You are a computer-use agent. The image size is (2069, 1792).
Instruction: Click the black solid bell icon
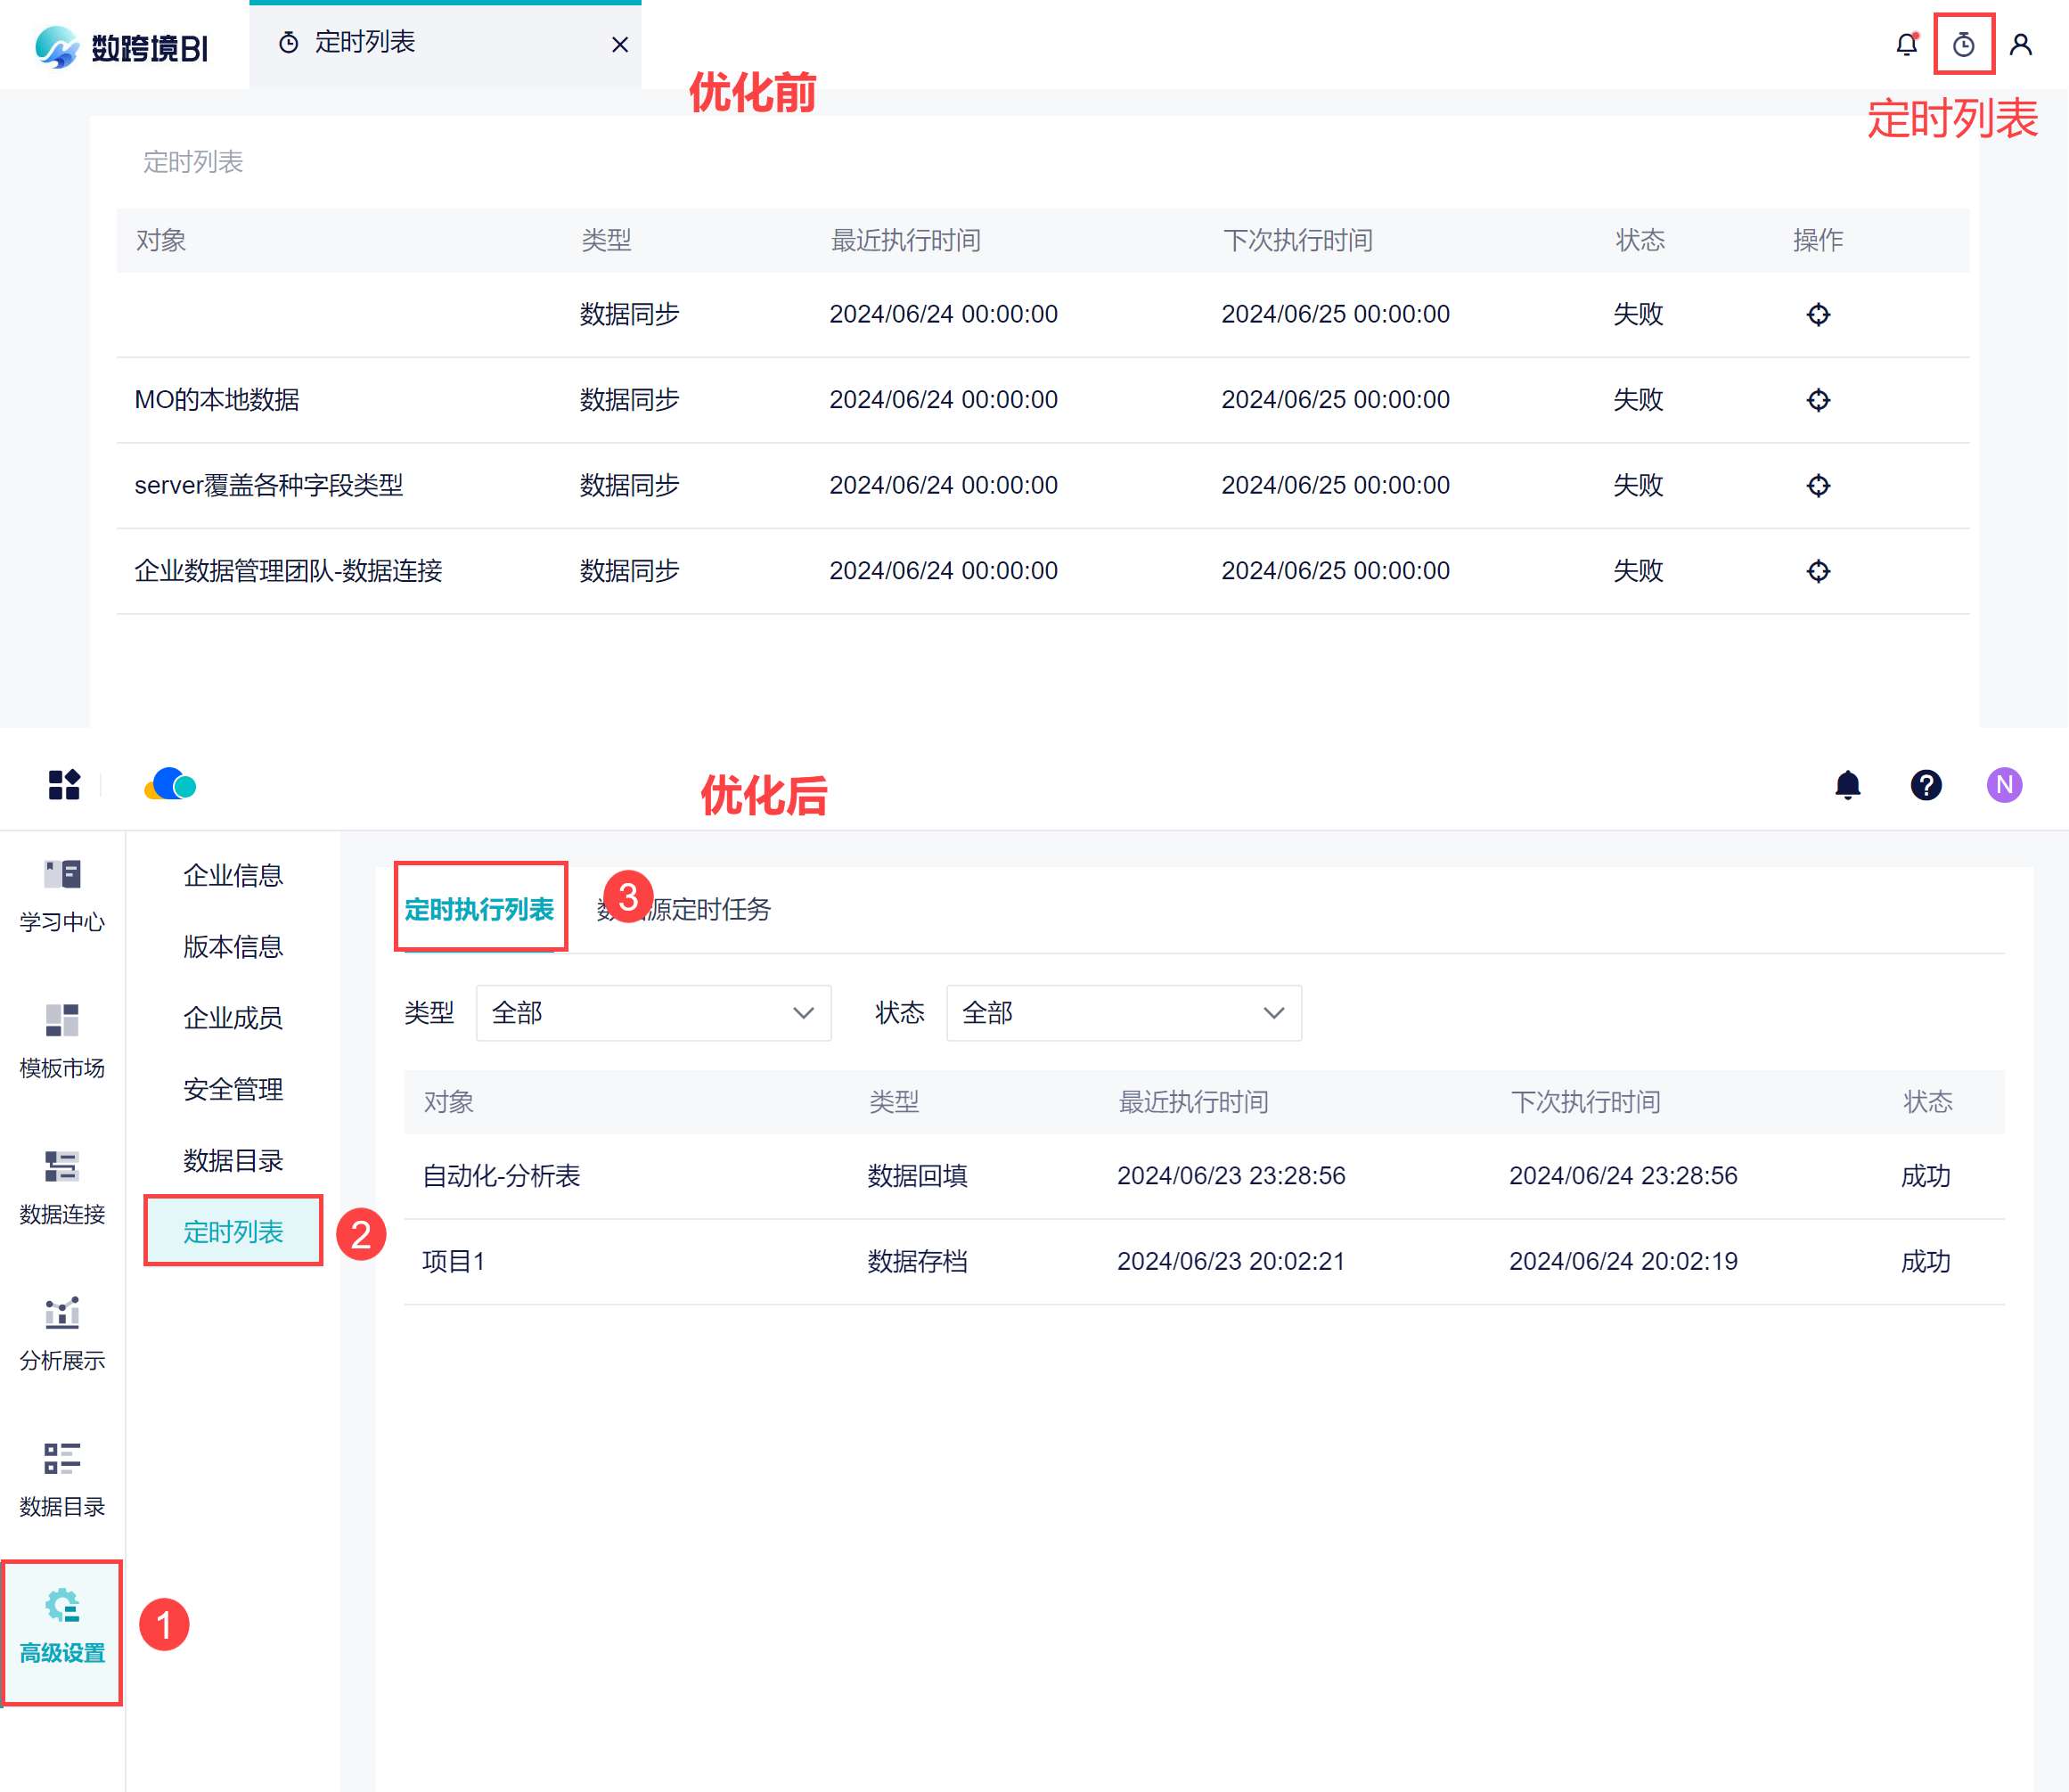coord(1847,785)
